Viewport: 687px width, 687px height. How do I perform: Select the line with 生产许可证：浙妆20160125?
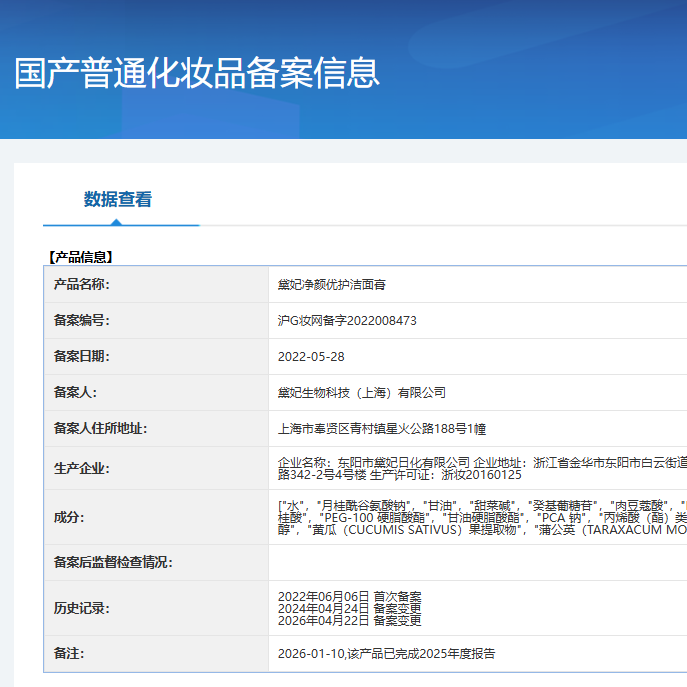point(400,475)
